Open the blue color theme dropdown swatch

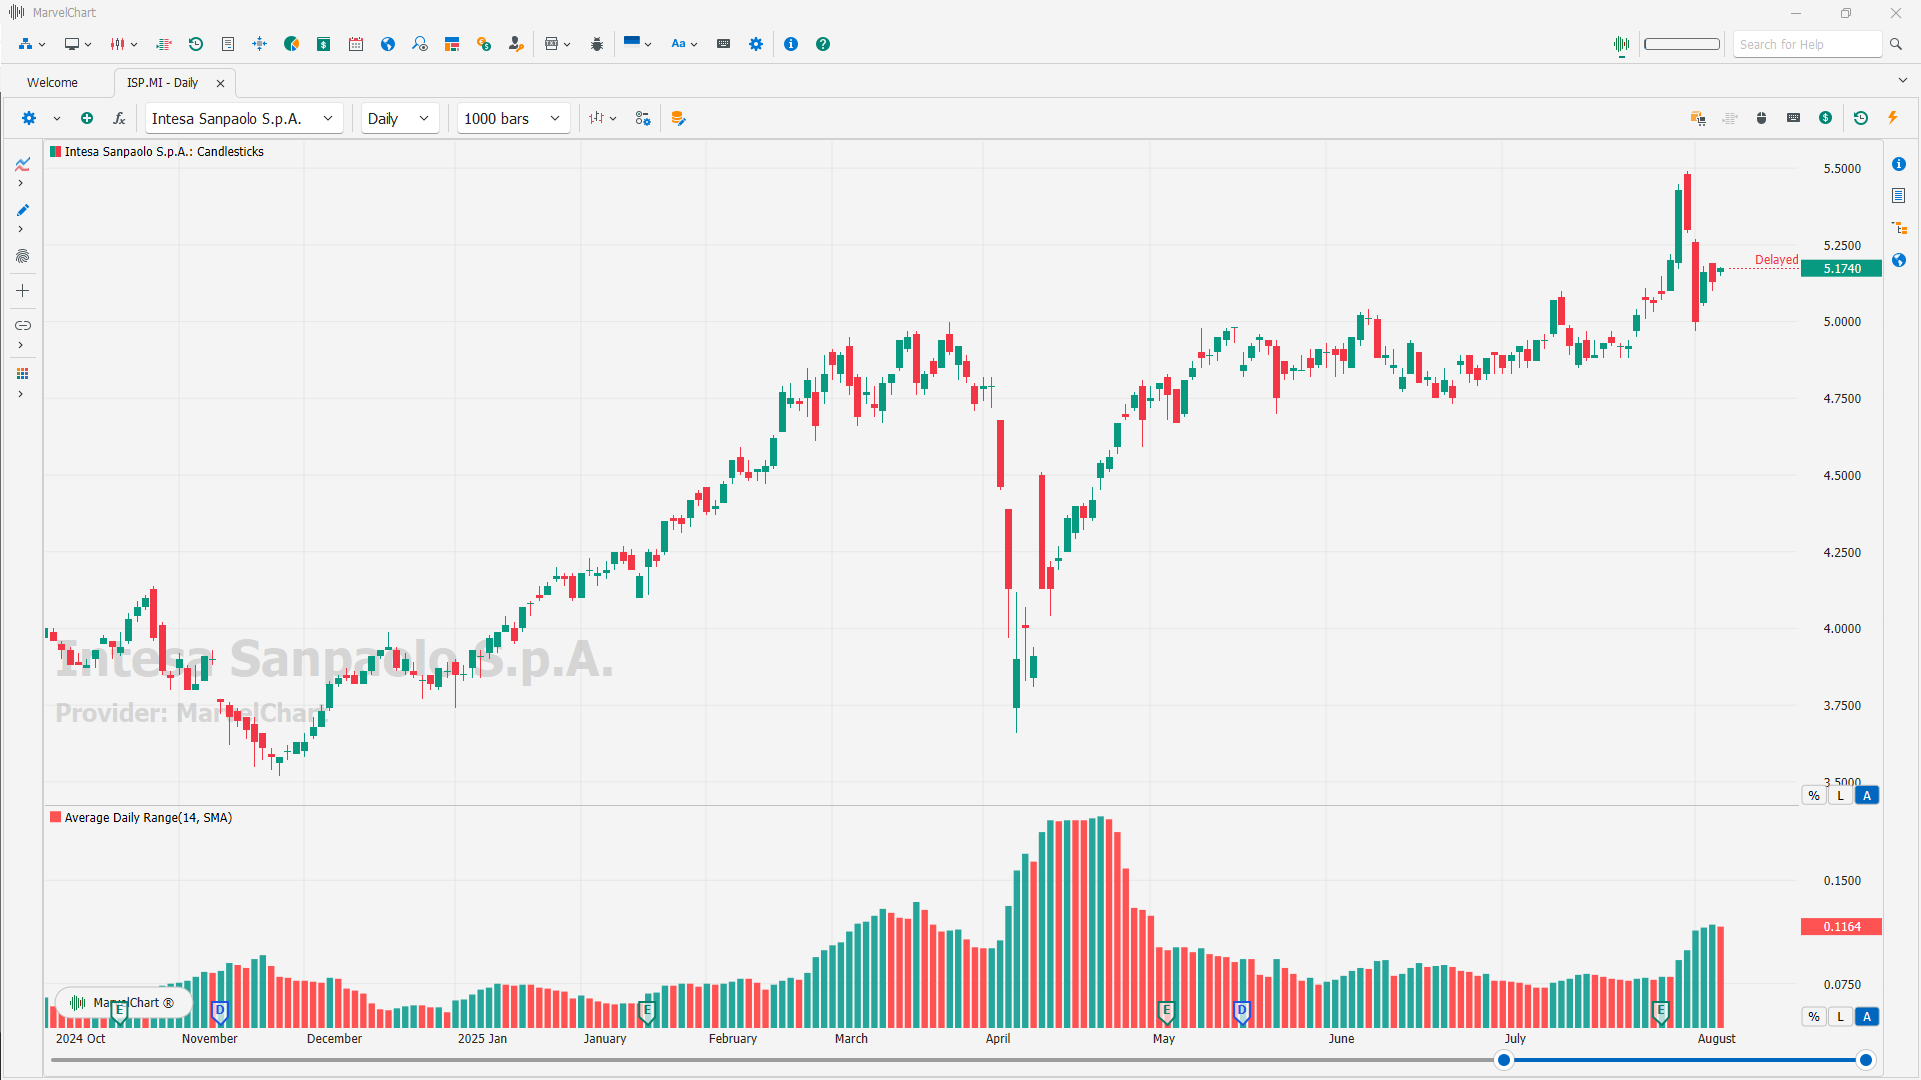[637, 44]
